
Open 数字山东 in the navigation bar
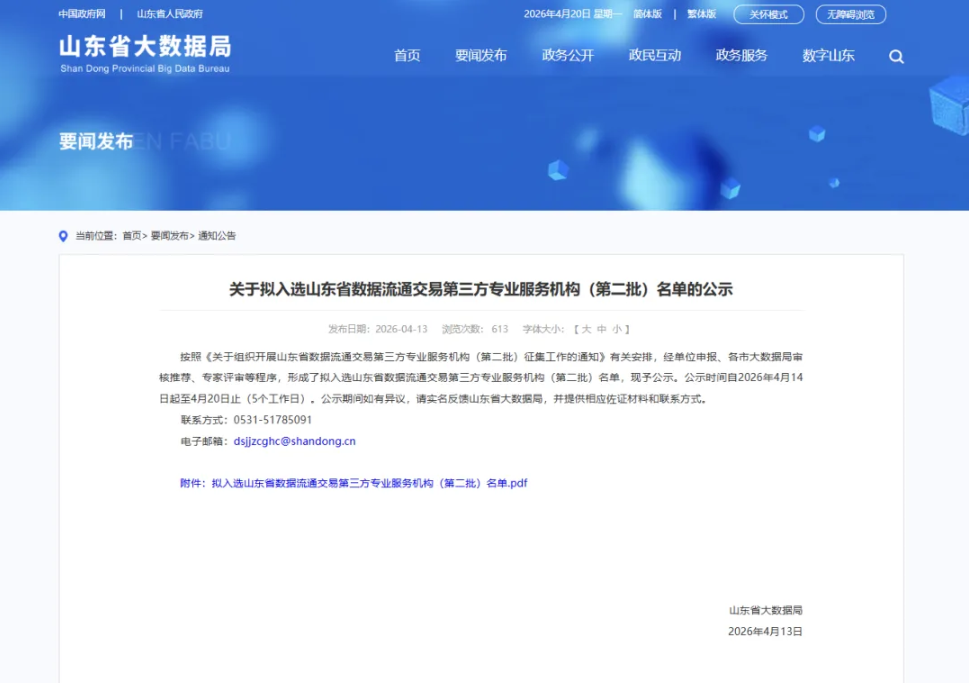point(828,56)
